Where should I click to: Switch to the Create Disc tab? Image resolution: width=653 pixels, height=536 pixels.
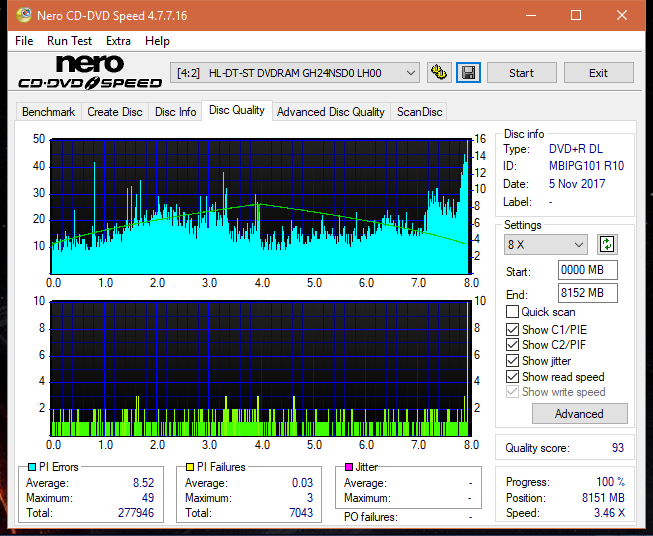(115, 112)
